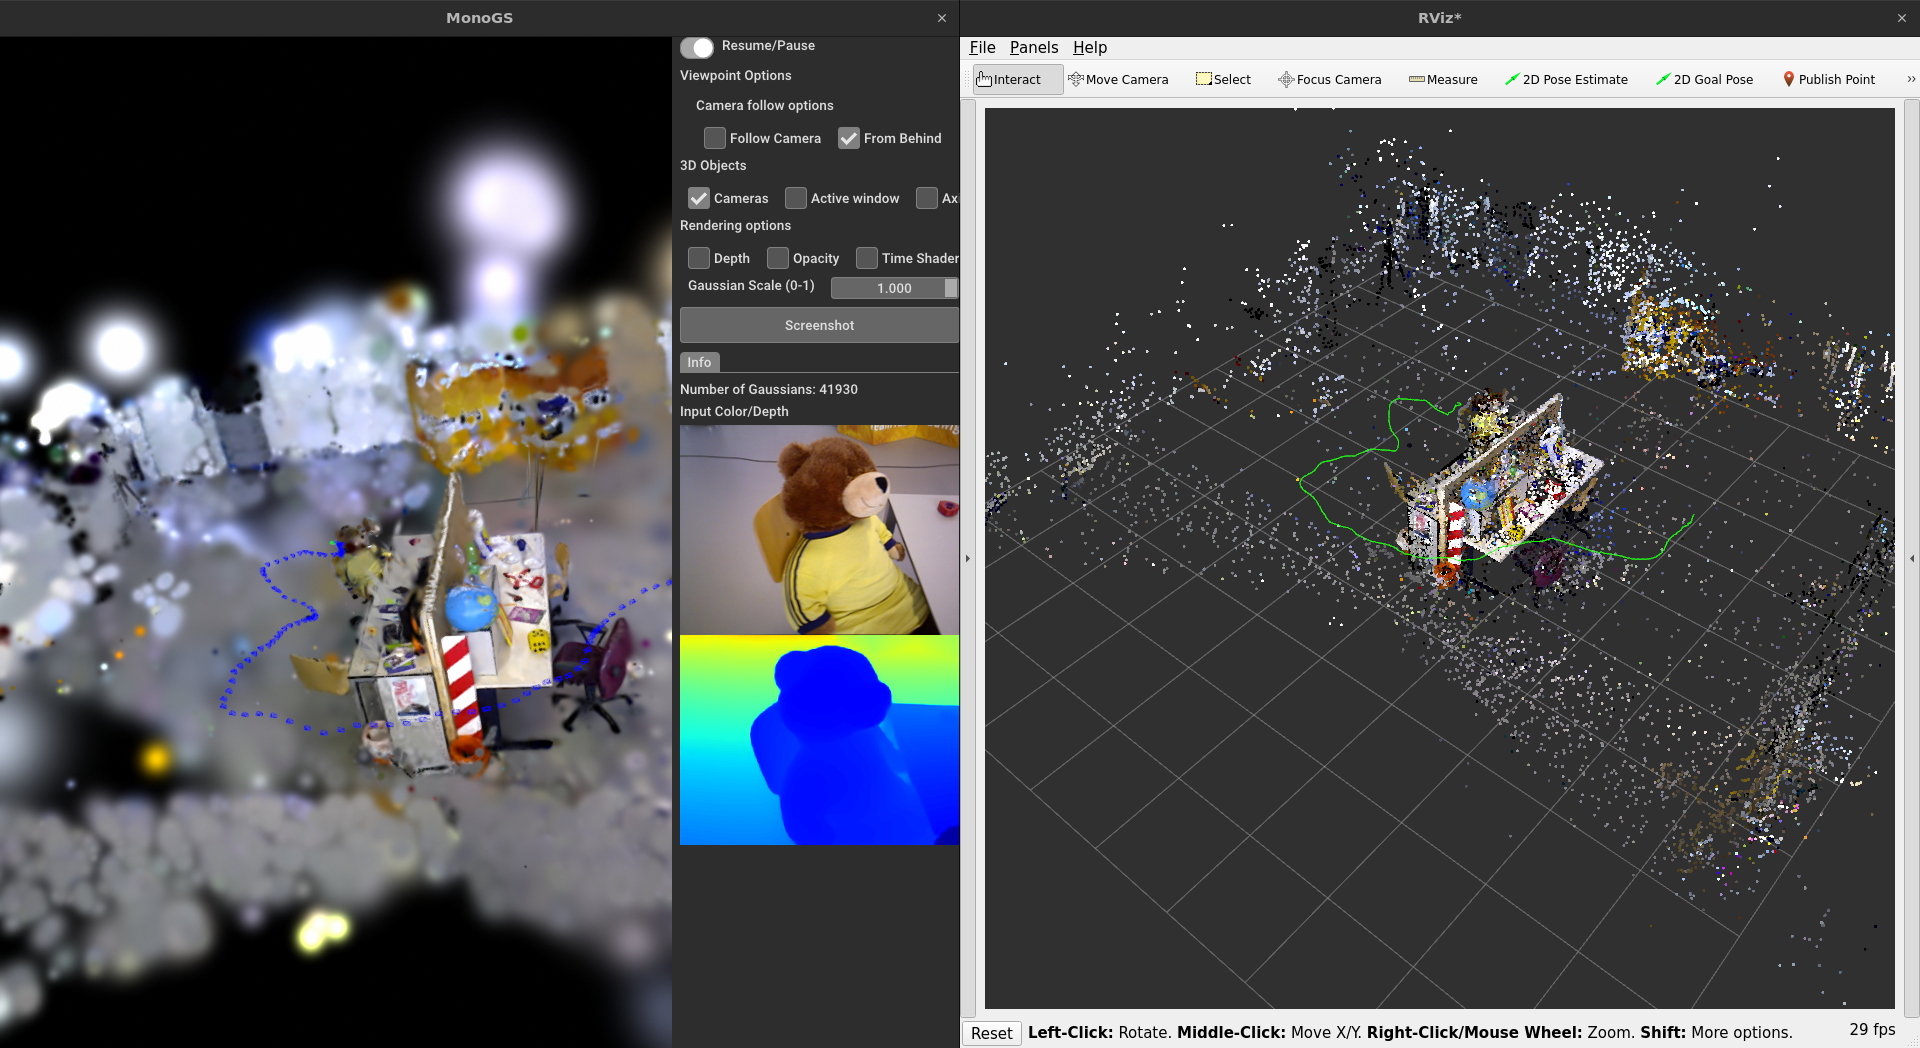Uncheck the From Behind checkbox
1920x1048 pixels.
click(849, 138)
